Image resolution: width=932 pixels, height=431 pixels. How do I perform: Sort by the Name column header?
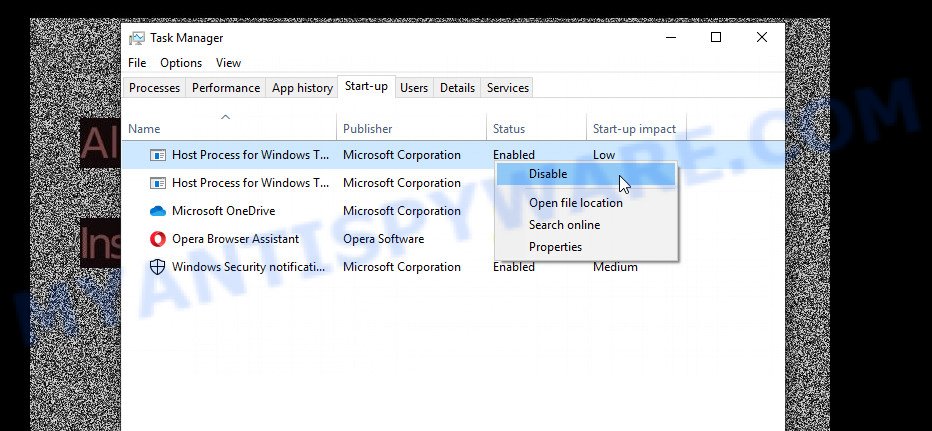229,129
